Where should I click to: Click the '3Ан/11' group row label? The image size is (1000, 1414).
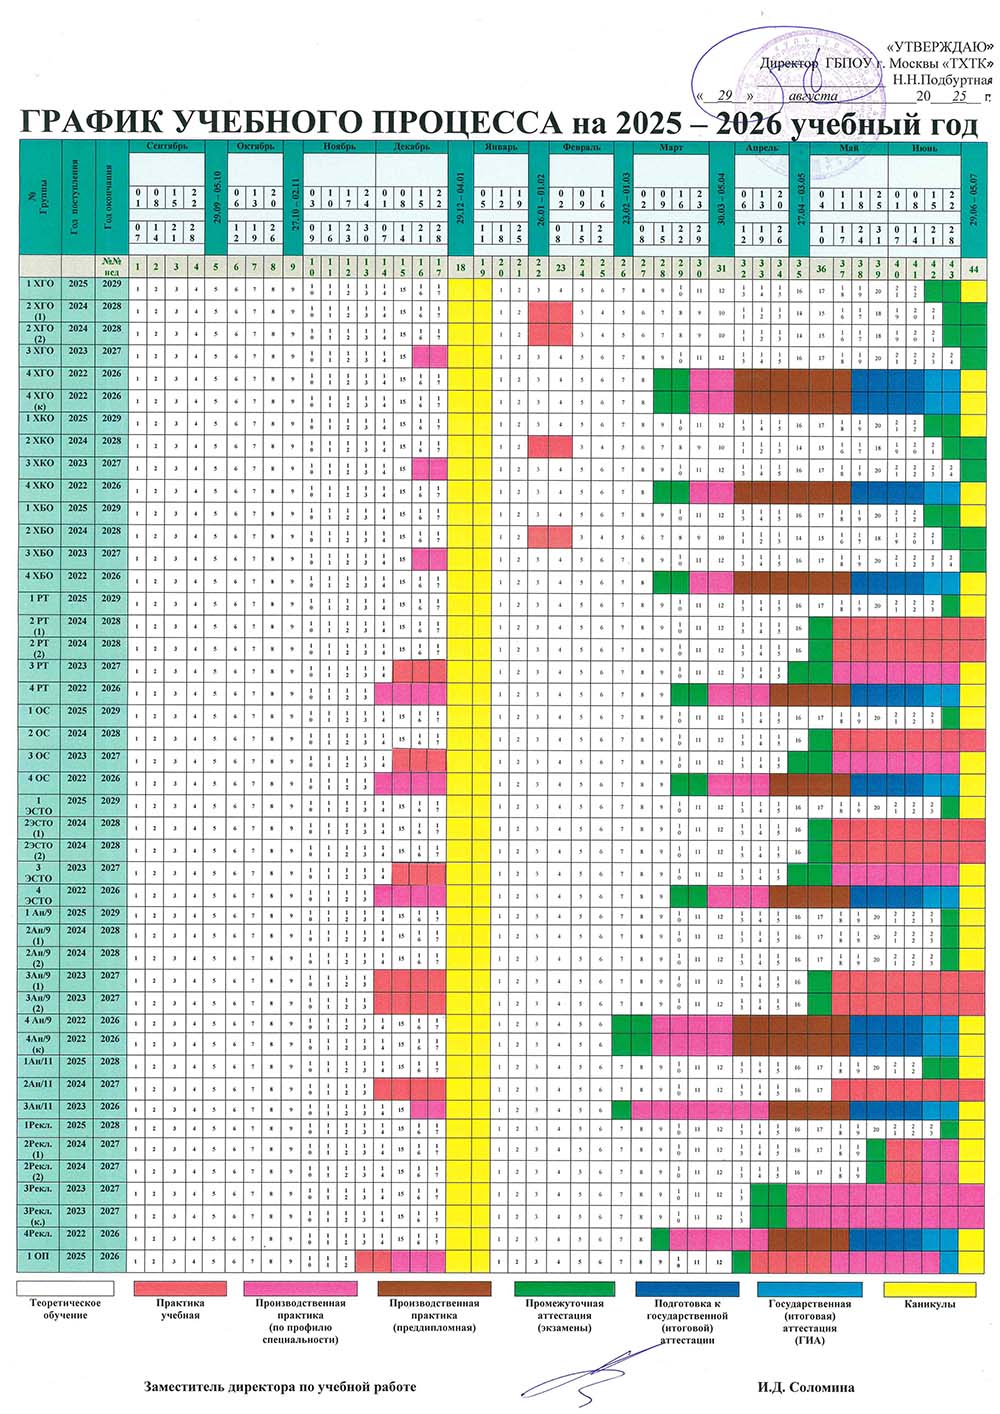click(40, 1107)
